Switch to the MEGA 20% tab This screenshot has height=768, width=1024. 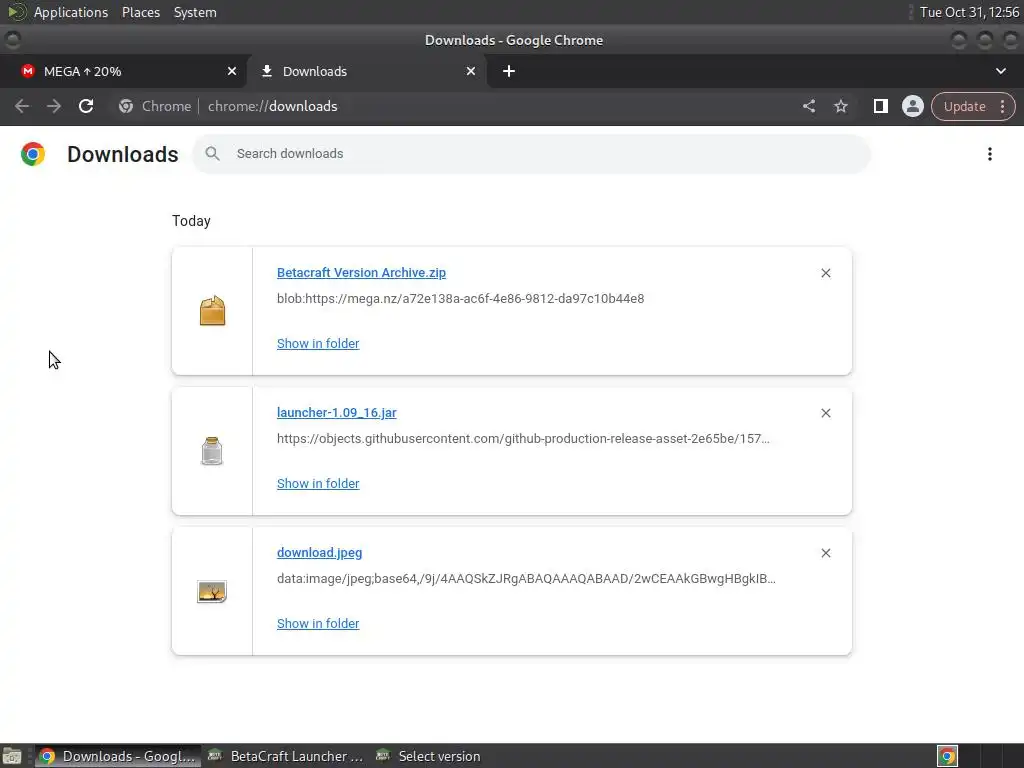123,71
